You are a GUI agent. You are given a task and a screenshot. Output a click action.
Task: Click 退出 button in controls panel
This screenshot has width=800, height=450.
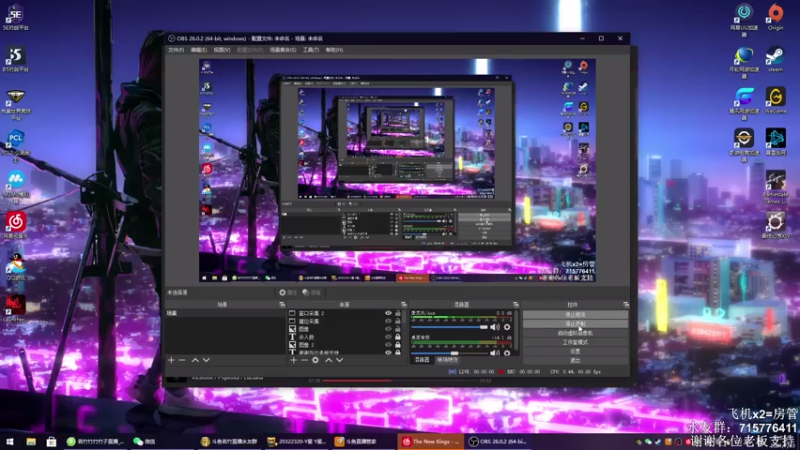point(576,360)
